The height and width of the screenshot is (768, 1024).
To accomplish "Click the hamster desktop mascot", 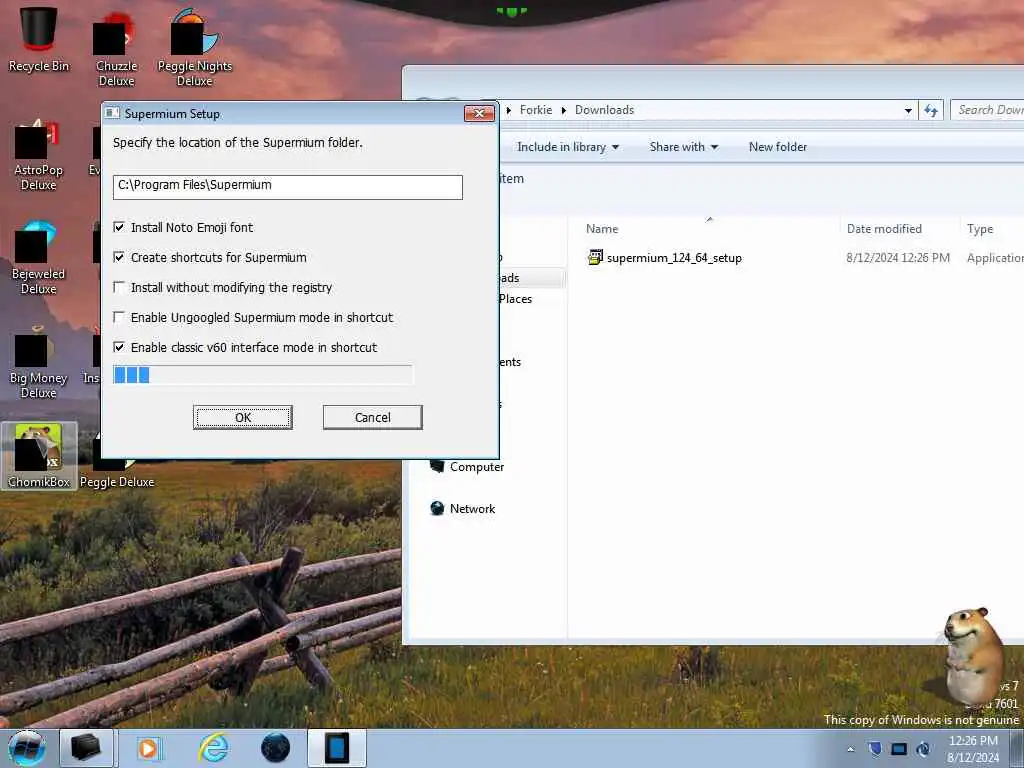I will 973,655.
